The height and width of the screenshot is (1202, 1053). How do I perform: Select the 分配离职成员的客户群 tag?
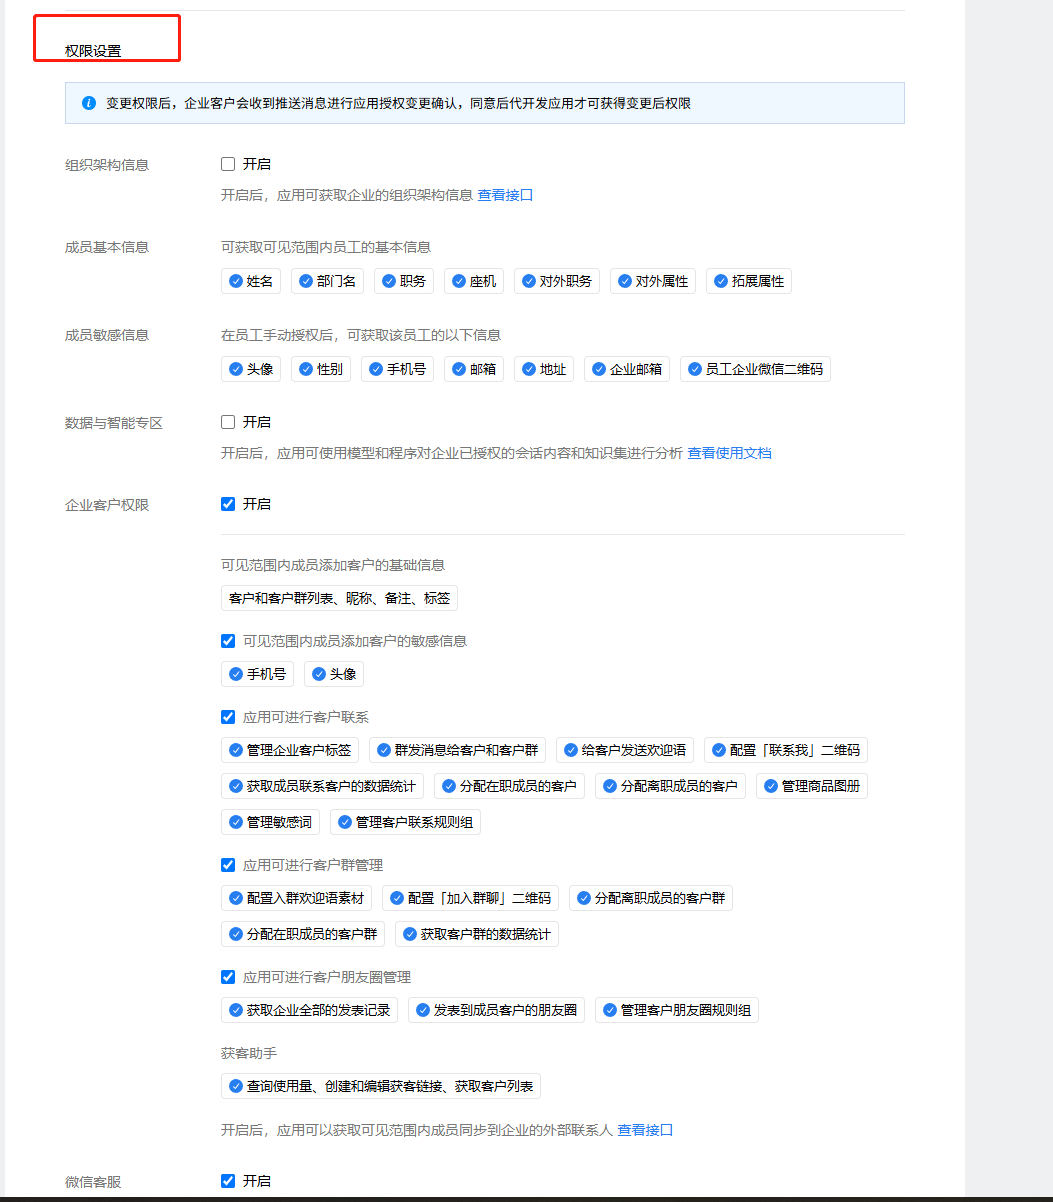651,898
